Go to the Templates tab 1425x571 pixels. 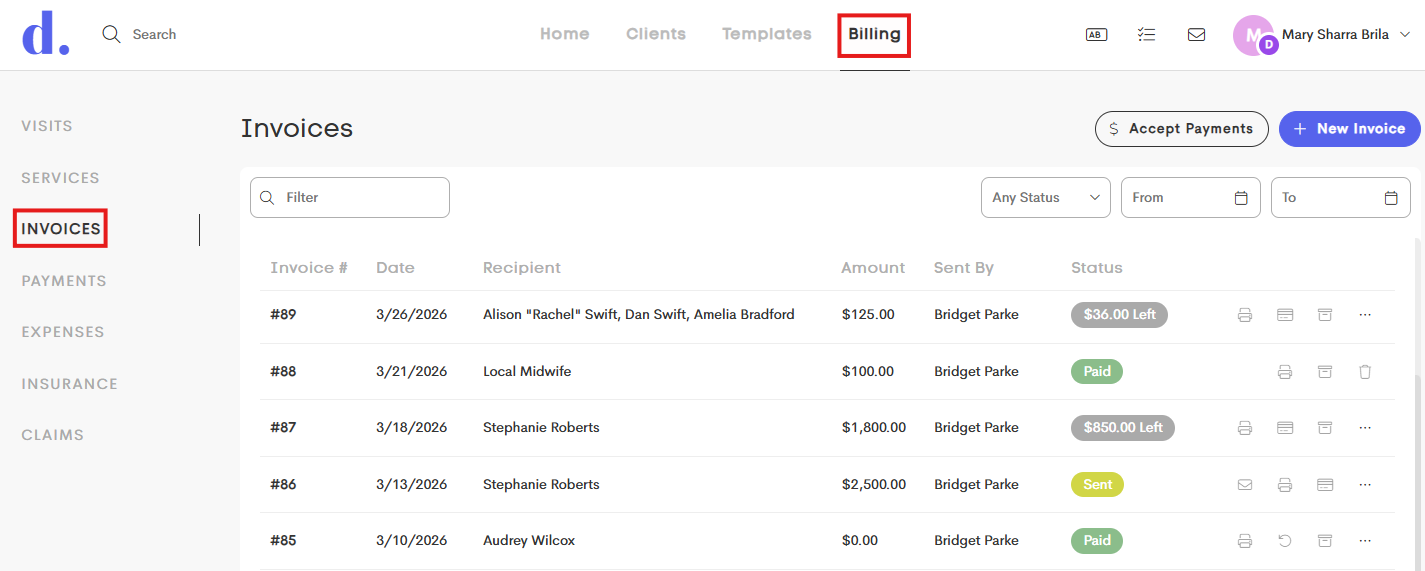click(767, 34)
